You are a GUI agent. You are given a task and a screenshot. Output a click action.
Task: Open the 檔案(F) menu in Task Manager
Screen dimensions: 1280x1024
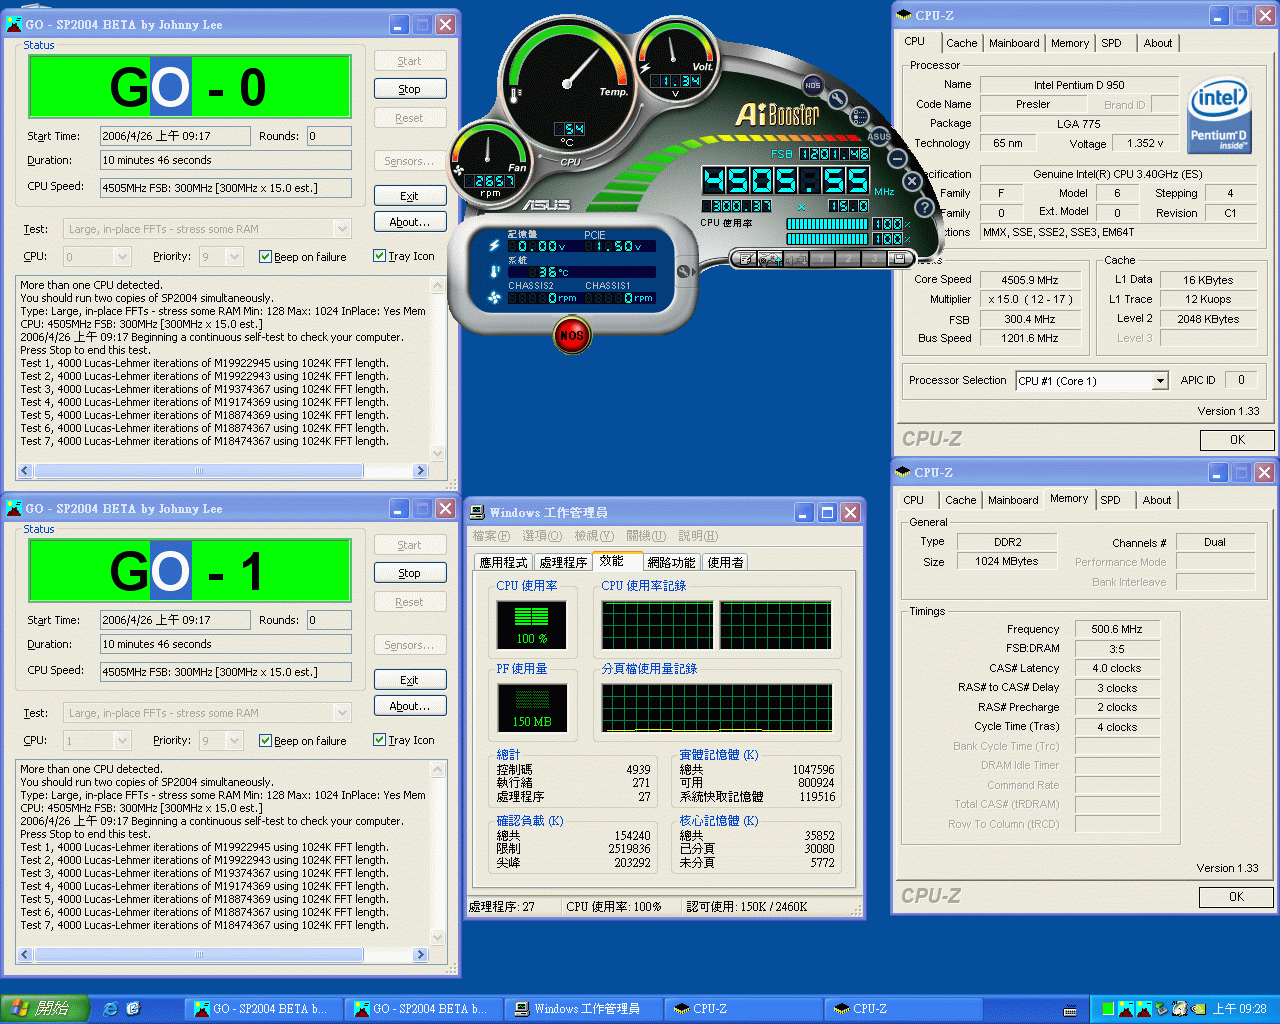point(490,536)
